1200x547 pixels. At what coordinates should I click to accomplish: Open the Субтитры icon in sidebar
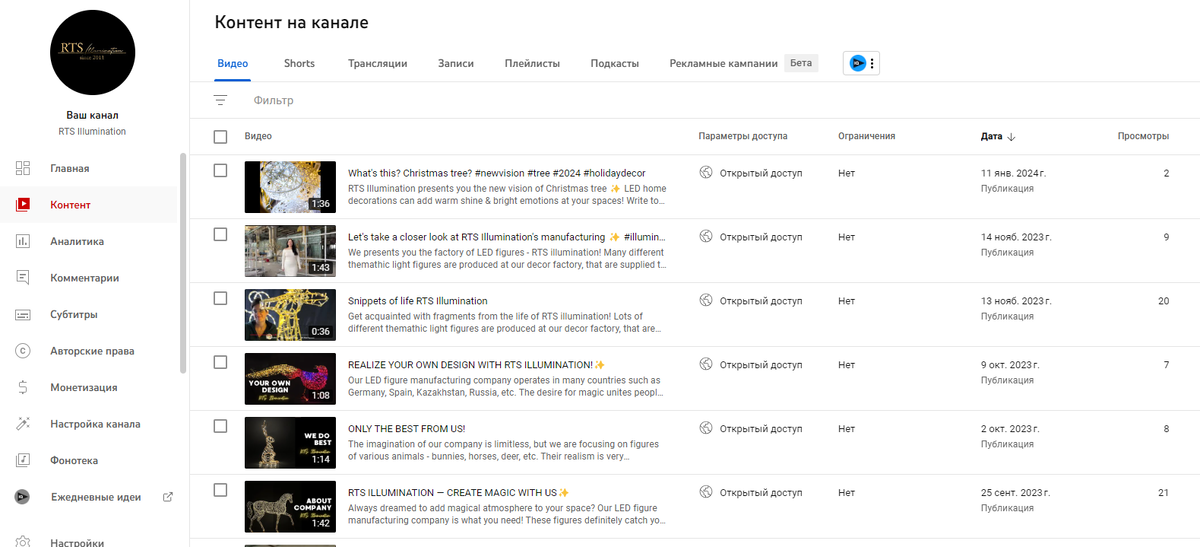pos(22,314)
